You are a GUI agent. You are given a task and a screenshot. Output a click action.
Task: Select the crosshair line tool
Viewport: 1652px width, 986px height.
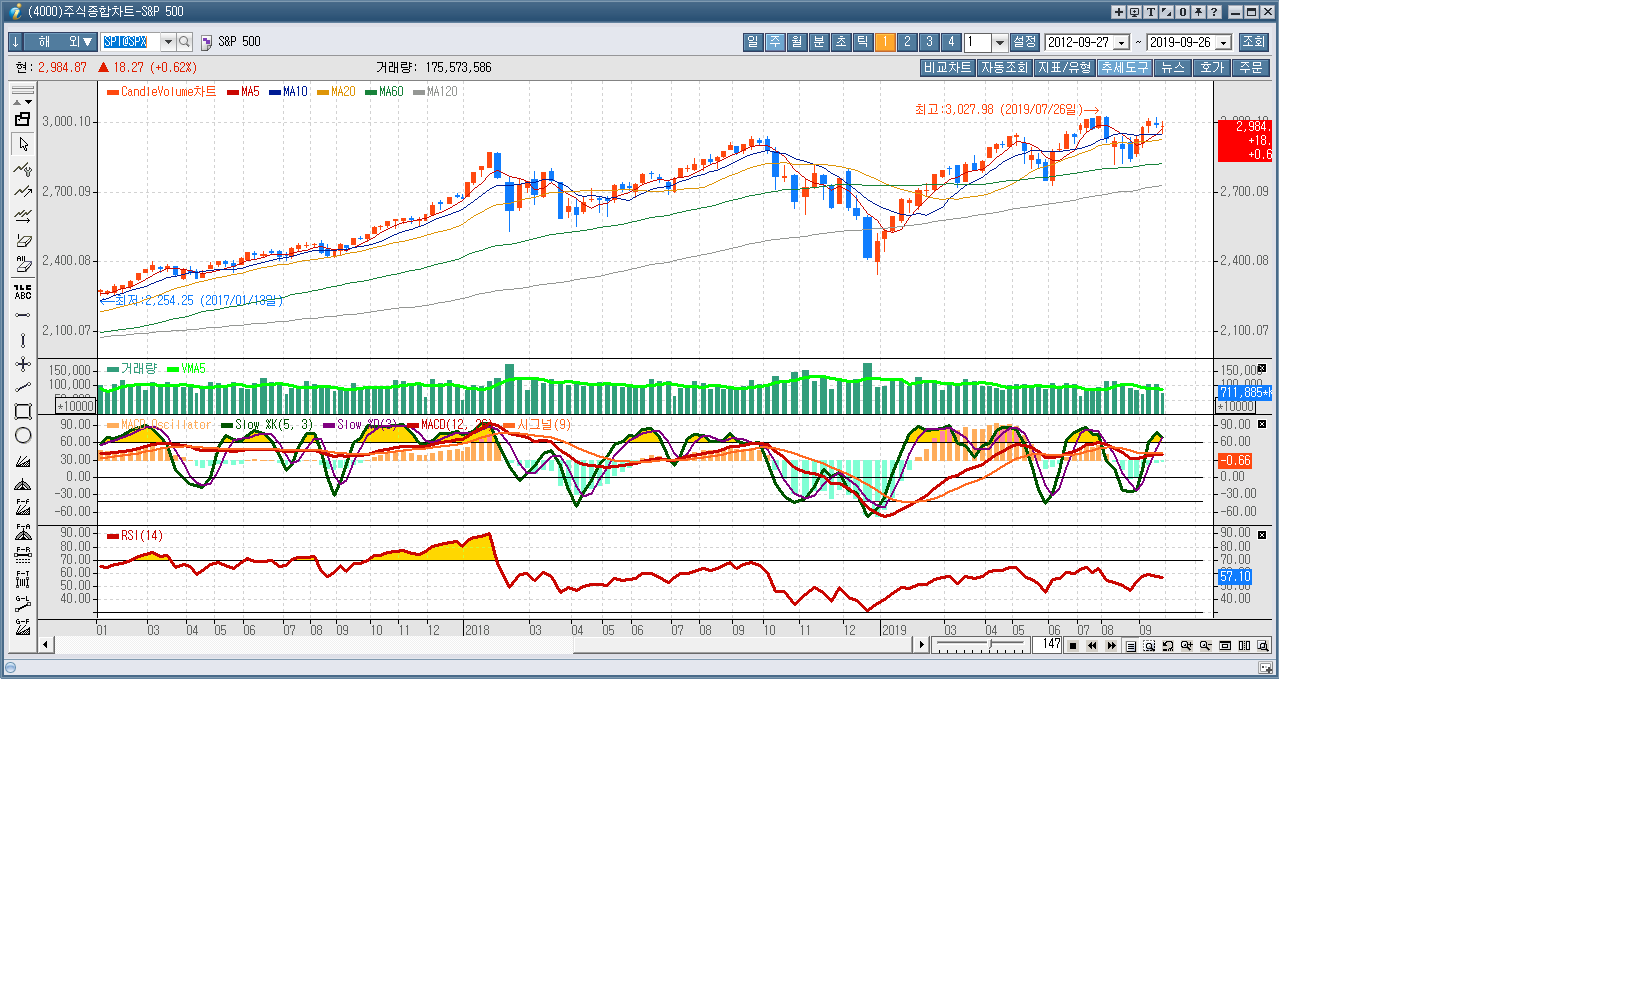tap(23, 364)
